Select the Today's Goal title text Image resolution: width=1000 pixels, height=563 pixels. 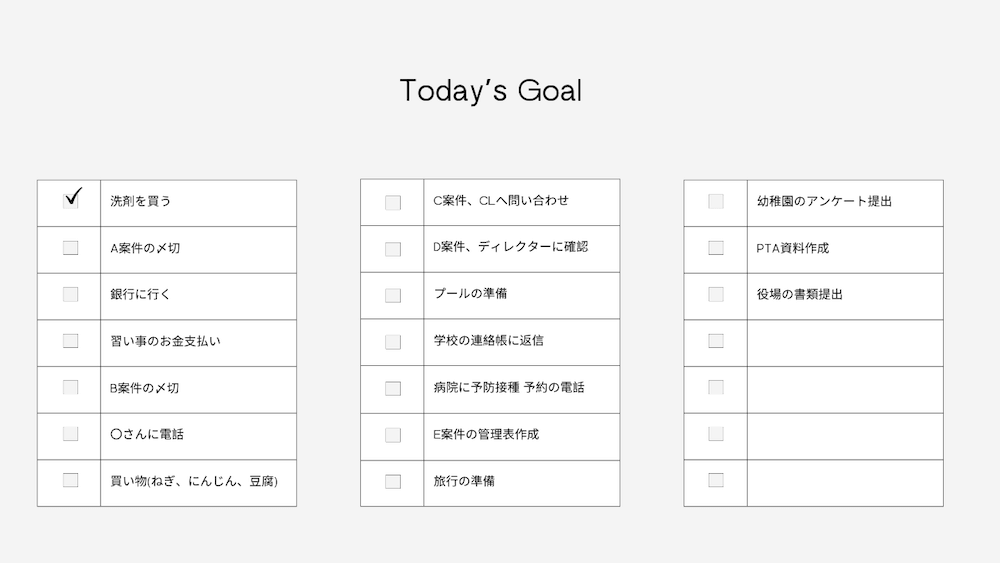coord(490,91)
